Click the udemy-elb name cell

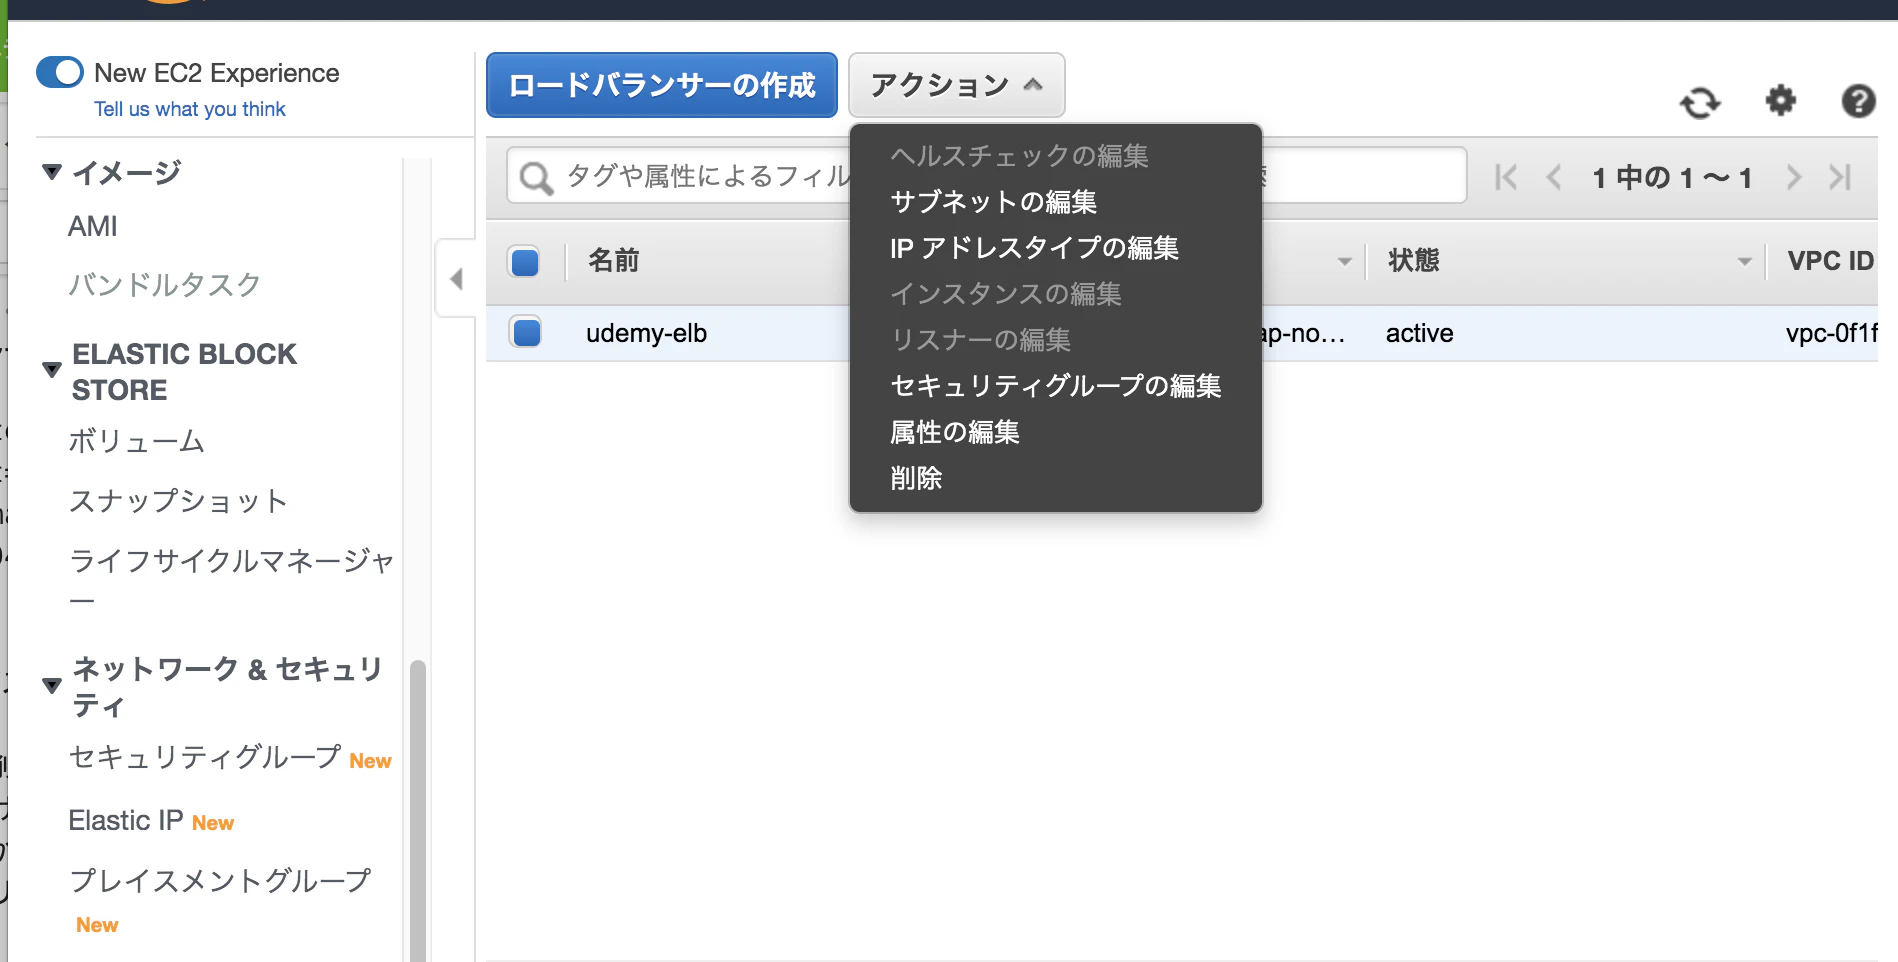[646, 333]
